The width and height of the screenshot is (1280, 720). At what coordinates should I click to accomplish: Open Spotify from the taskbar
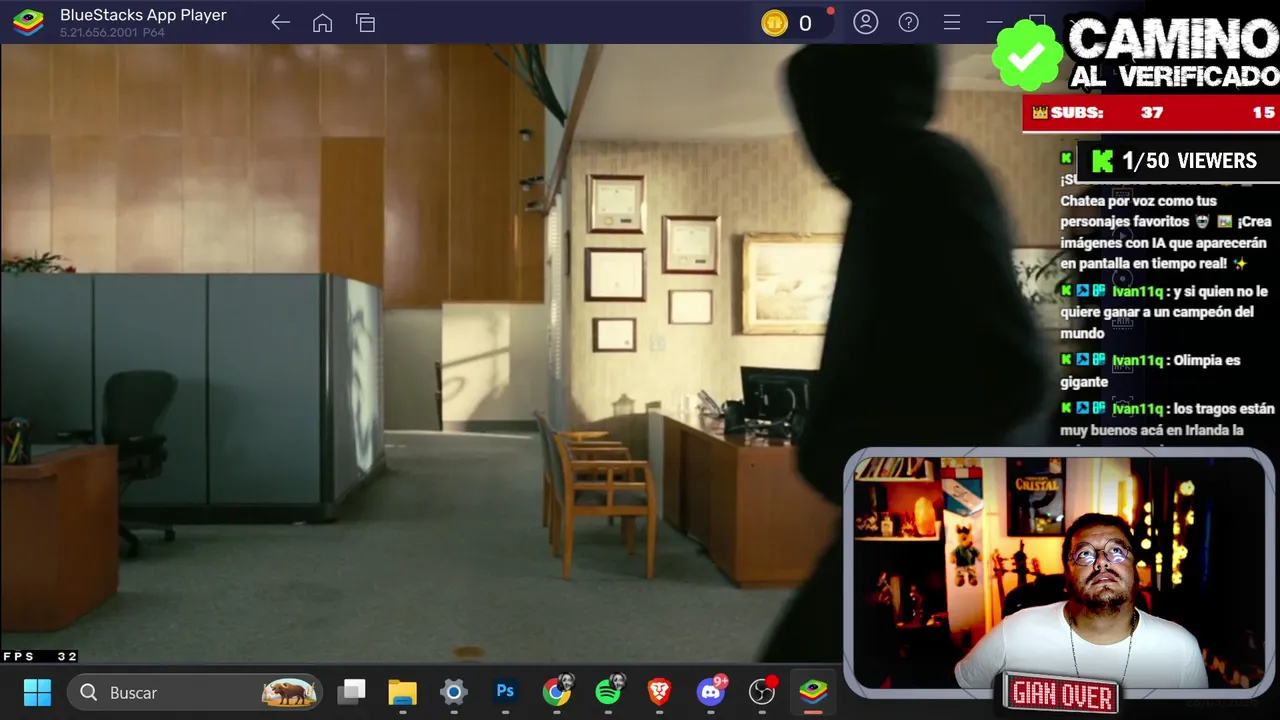tap(609, 691)
